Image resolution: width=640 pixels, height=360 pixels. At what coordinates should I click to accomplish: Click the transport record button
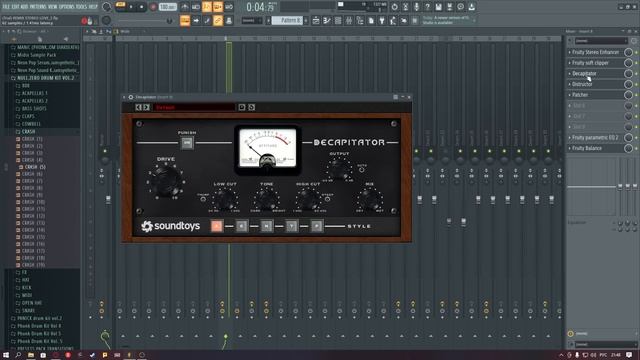153,7
